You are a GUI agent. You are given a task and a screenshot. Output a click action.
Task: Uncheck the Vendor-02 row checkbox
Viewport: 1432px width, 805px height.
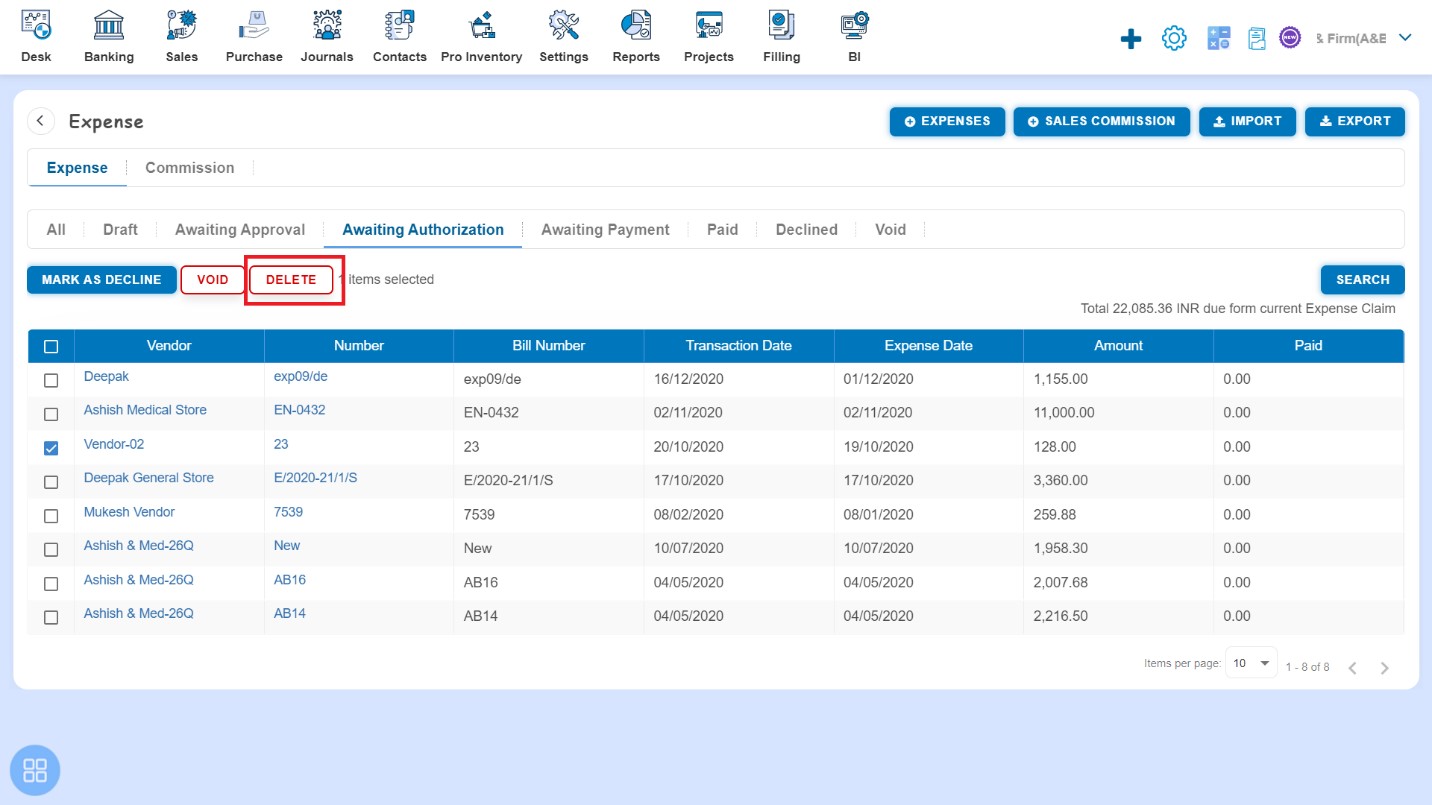pyautogui.click(x=51, y=448)
